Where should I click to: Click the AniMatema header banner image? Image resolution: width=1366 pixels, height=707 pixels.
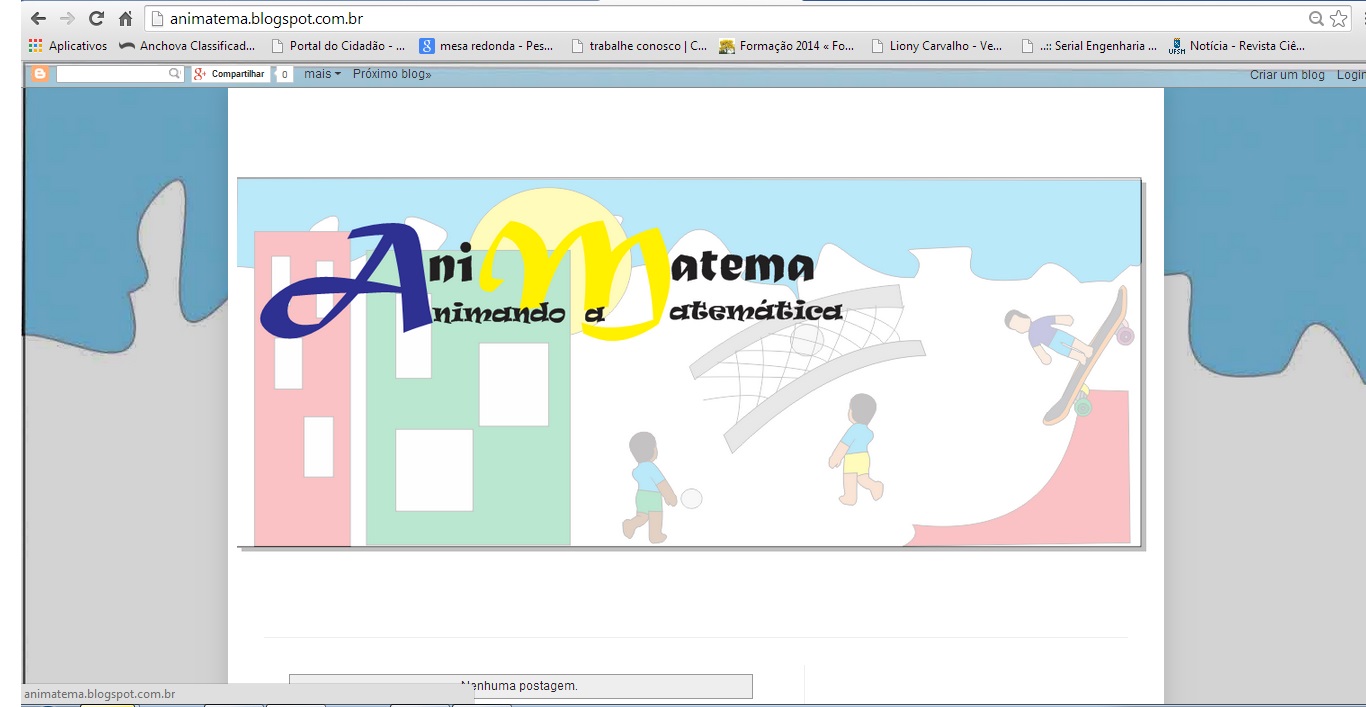[x=689, y=363]
